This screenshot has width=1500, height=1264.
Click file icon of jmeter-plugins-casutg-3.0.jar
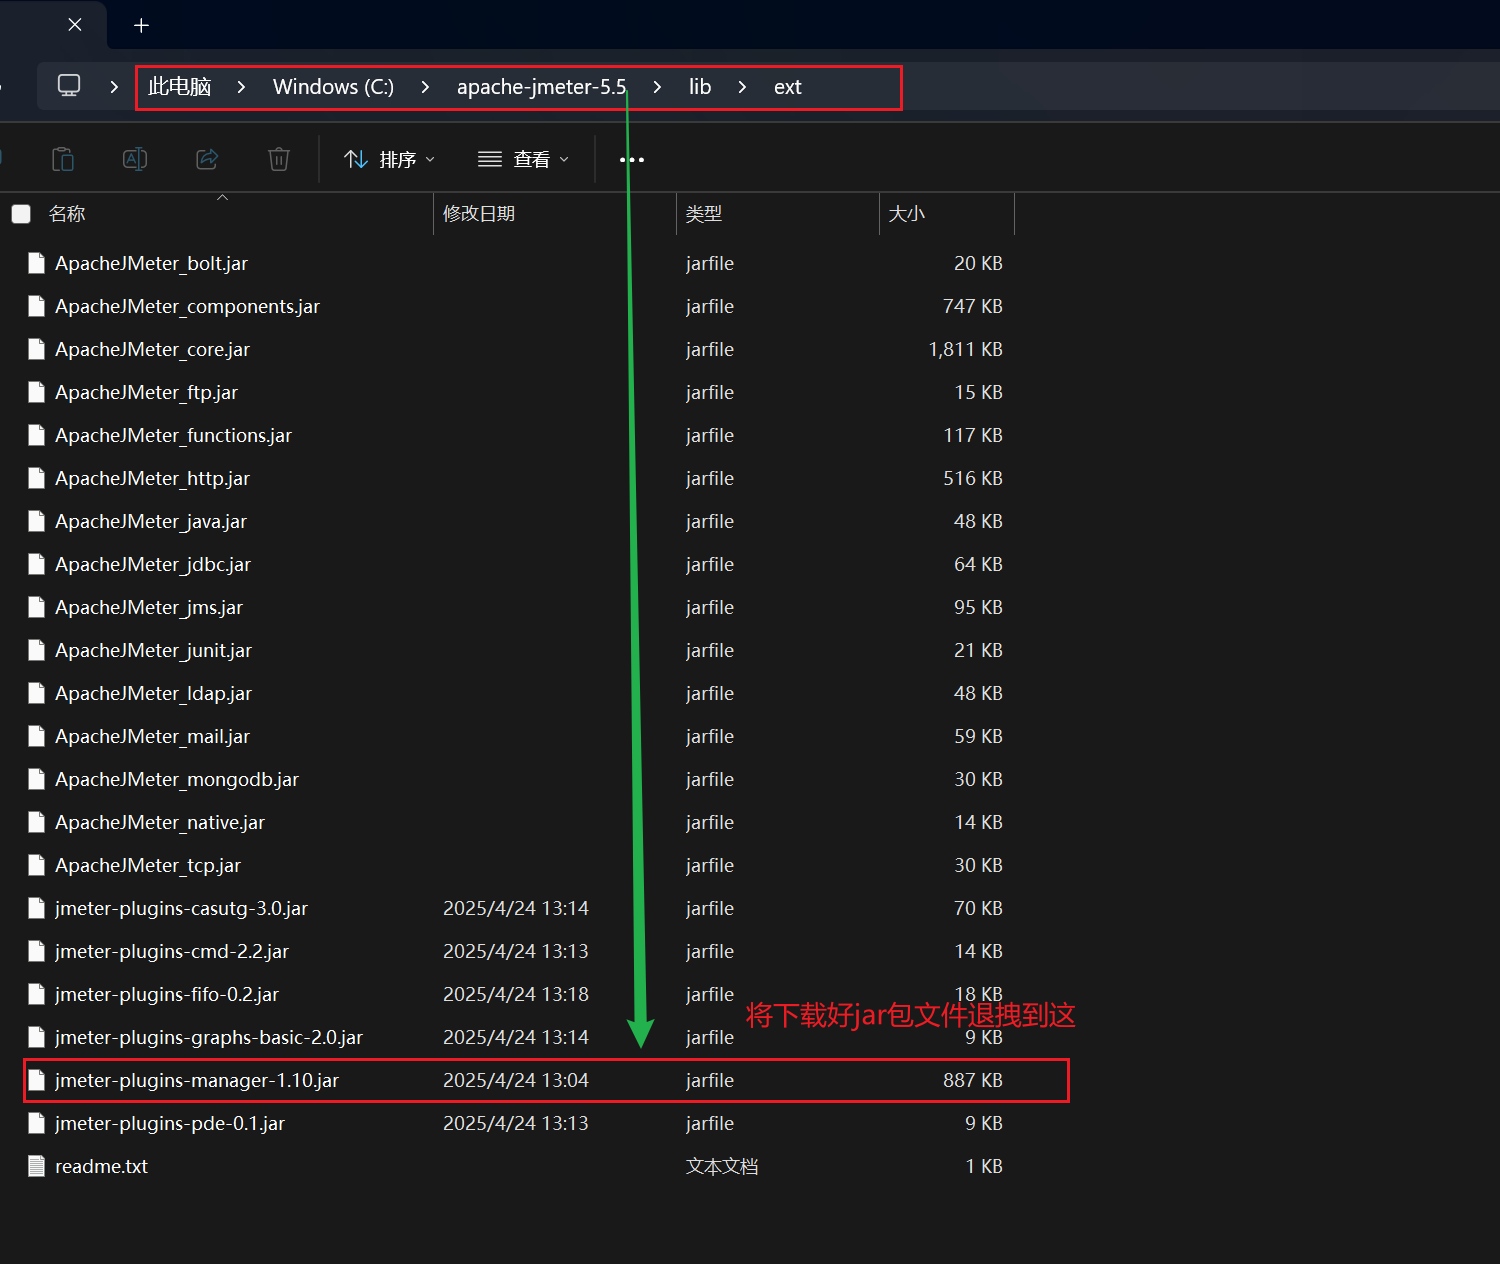click(37, 908)
